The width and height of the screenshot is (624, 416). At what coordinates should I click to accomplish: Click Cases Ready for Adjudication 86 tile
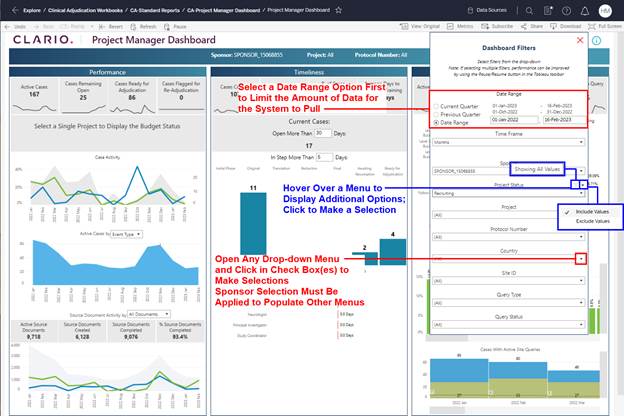132,96
